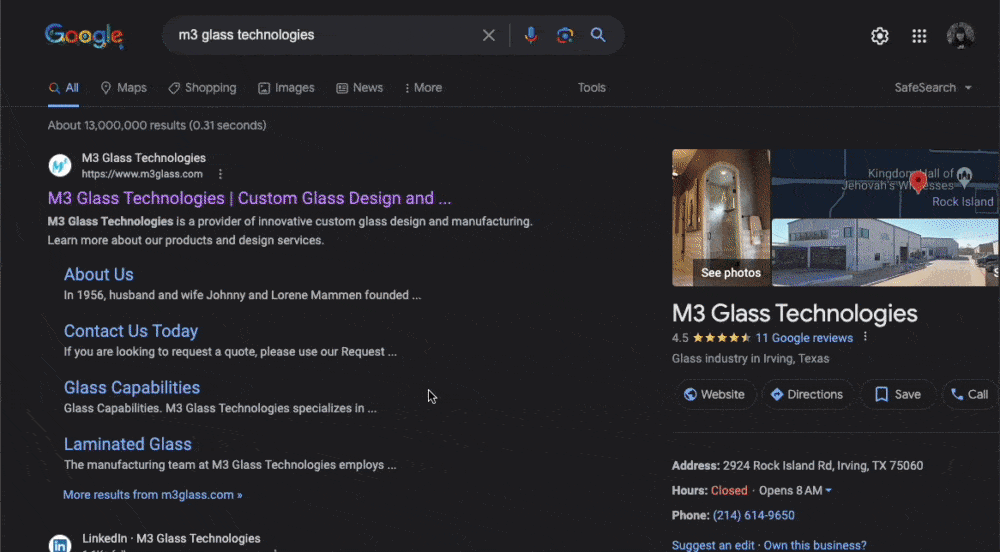Open the See photos thumbnail
Image resolution: width=1000 pixels, height=552 pixels.
pyautogui.click(x=721, y=217)
